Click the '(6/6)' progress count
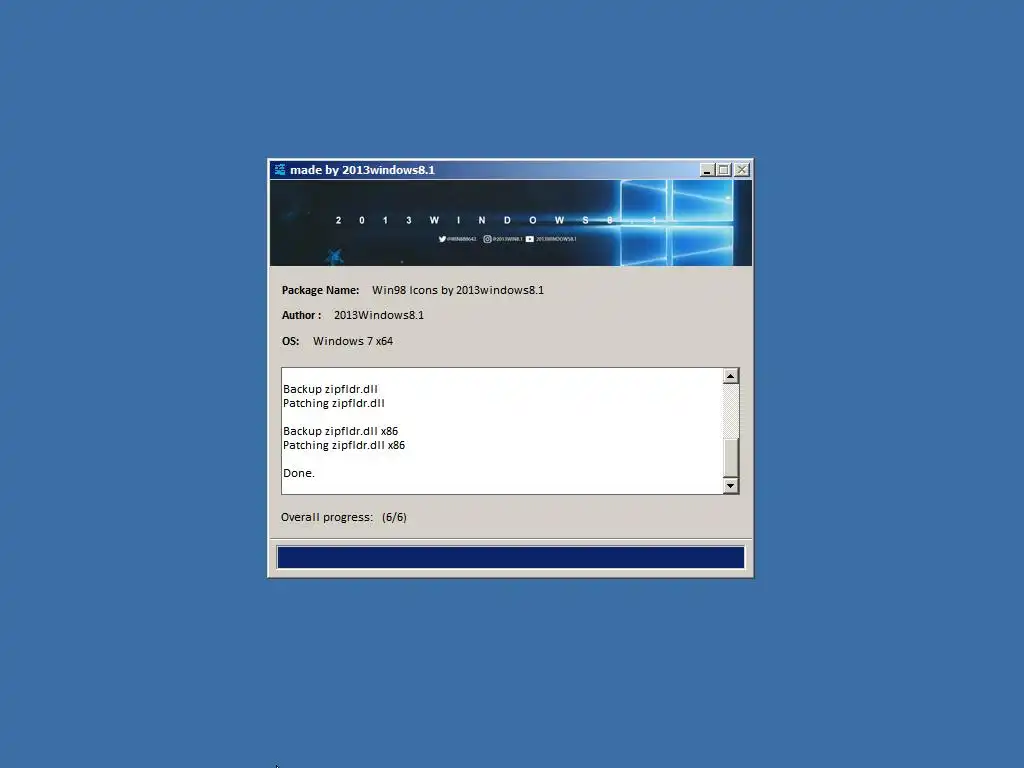Viewport: 1024px width, 768px height. point(394,517)
